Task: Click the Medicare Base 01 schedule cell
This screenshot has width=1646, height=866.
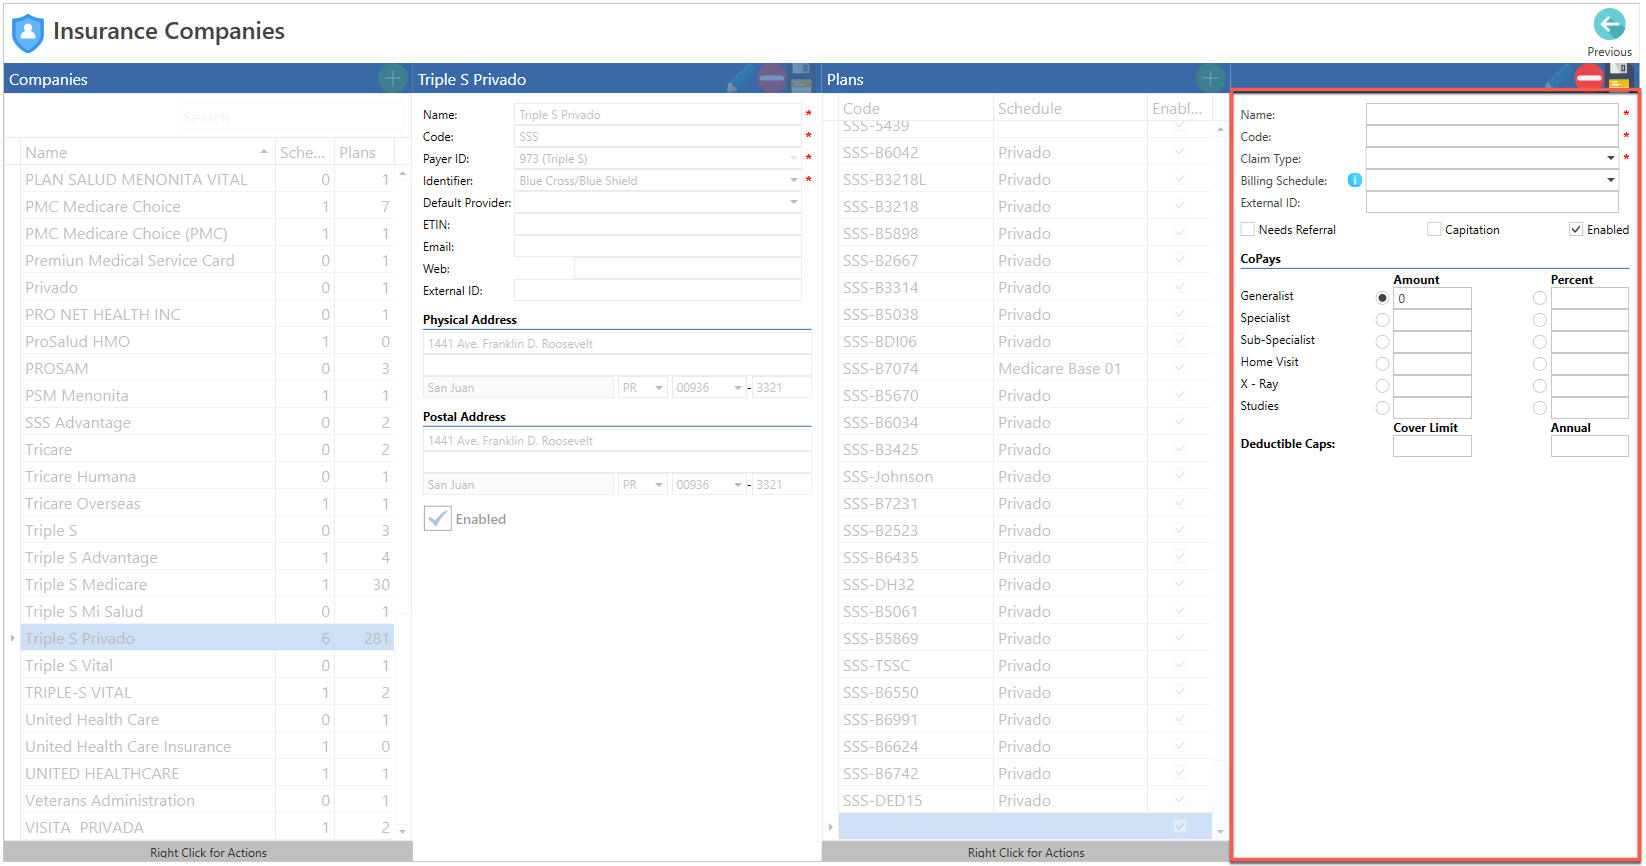Action: click(1070, 368)
